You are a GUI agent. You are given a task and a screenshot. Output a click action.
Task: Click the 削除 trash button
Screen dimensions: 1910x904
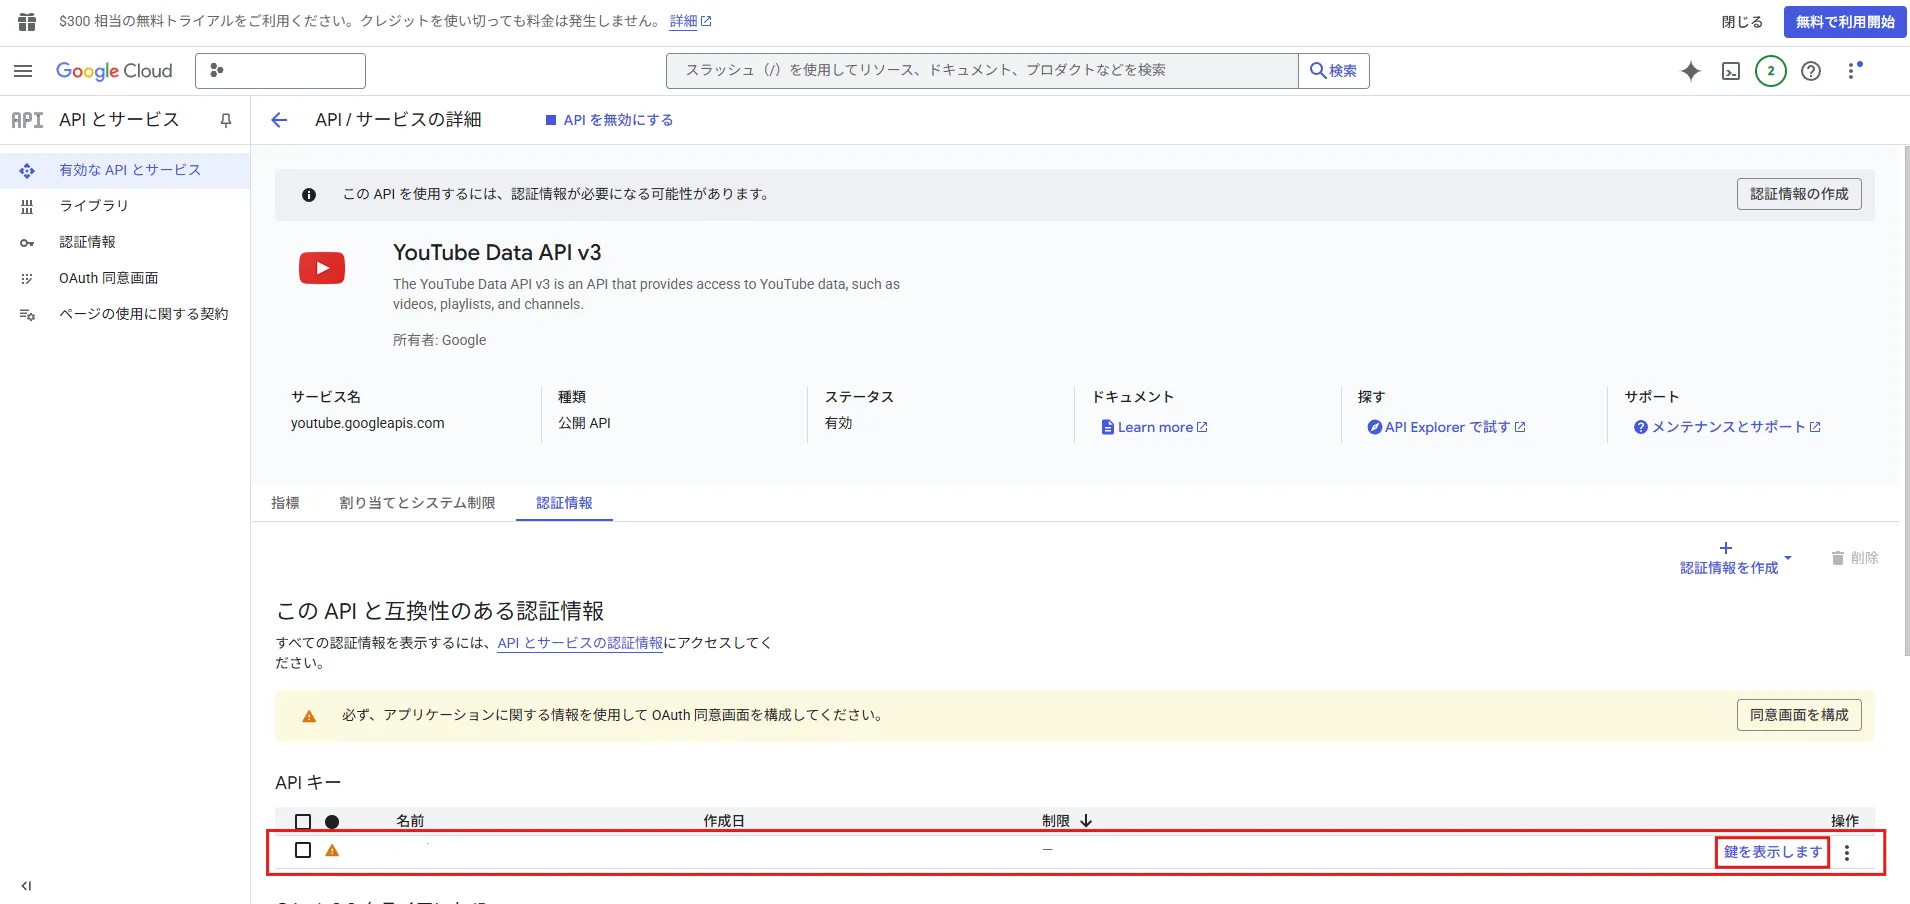click(x=1855, y=558)
